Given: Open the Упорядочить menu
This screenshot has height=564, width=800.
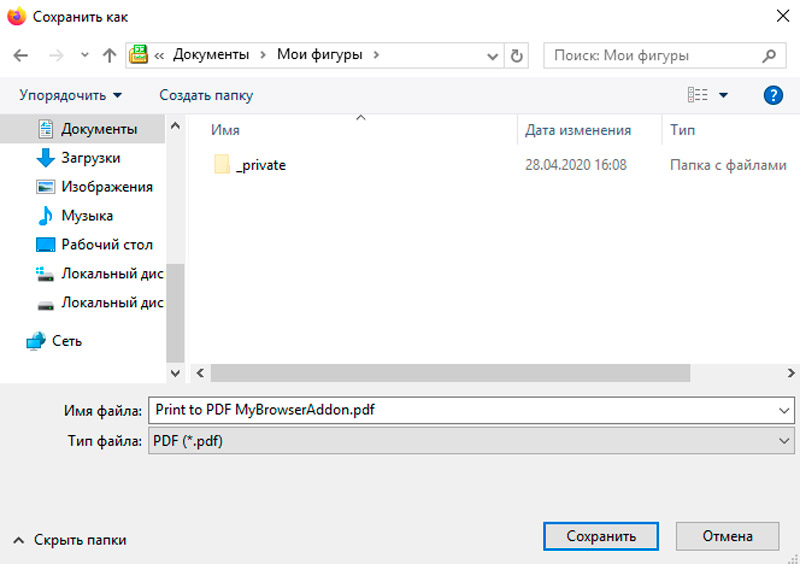Looking at the screenshot, I should point(70,95).
